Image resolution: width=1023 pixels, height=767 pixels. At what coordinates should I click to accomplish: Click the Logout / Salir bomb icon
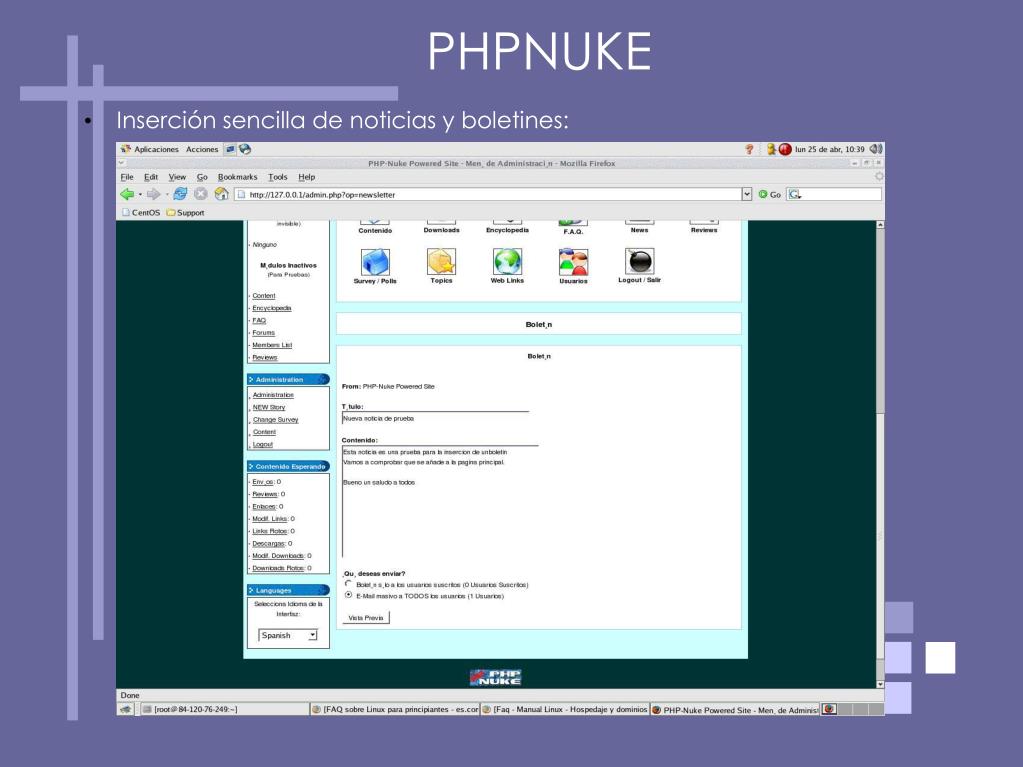click(x=639, y=262)
